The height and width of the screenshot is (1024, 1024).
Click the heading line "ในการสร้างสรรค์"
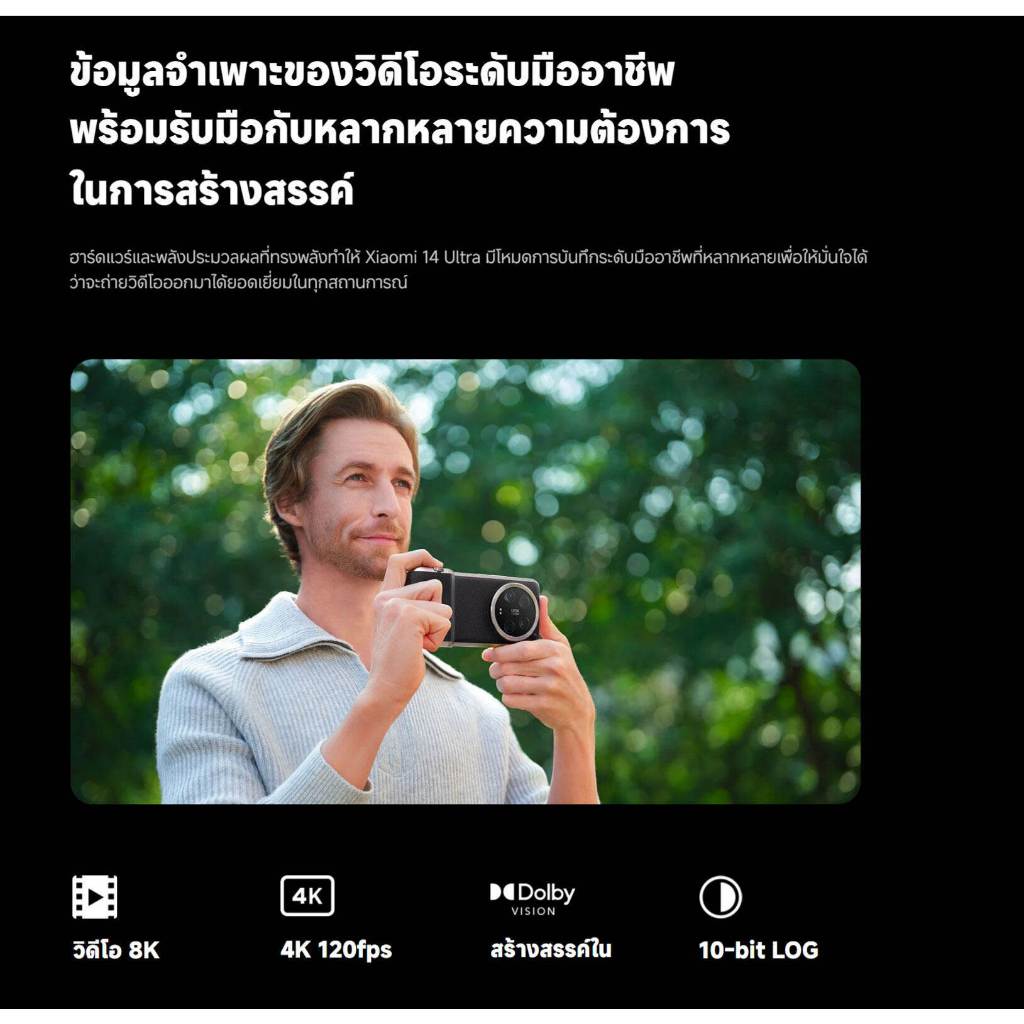click(x=212, y=189)
